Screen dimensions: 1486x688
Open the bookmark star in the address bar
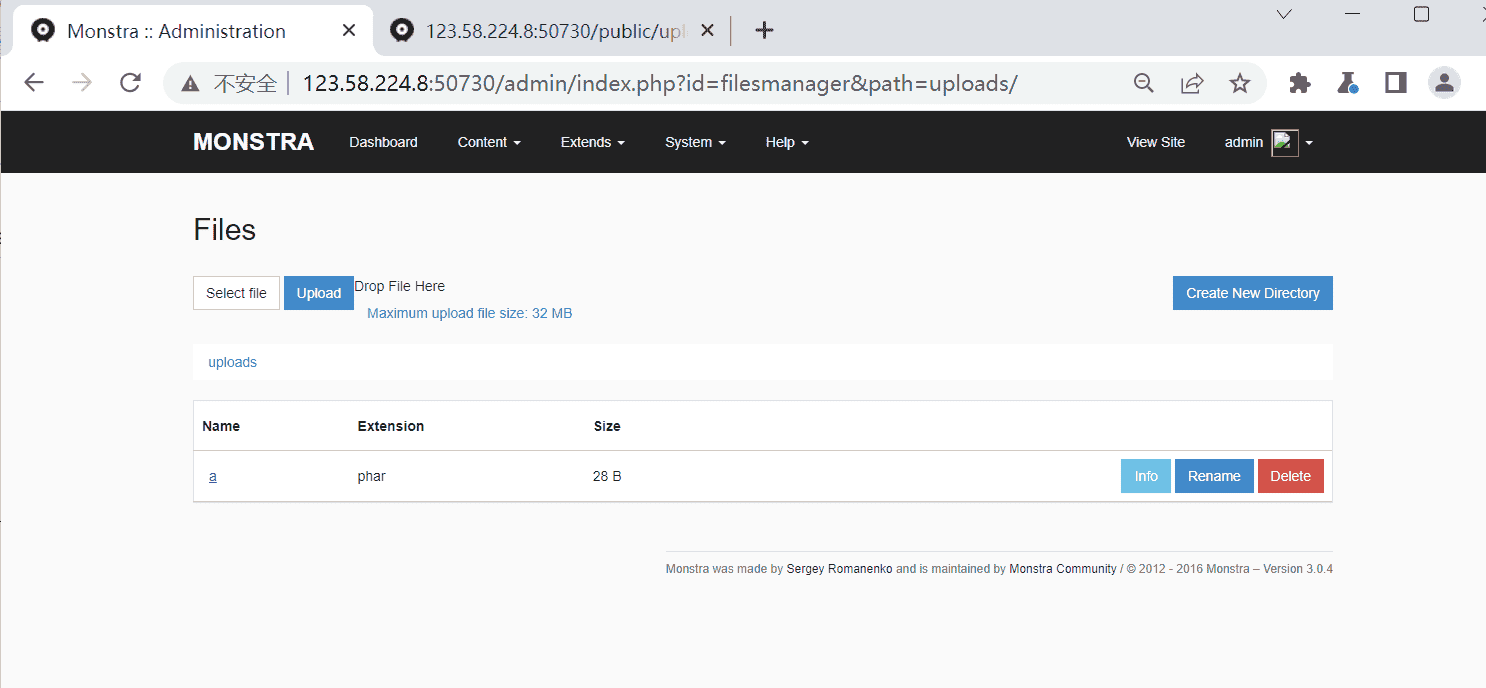click(x=1240, y=83)
